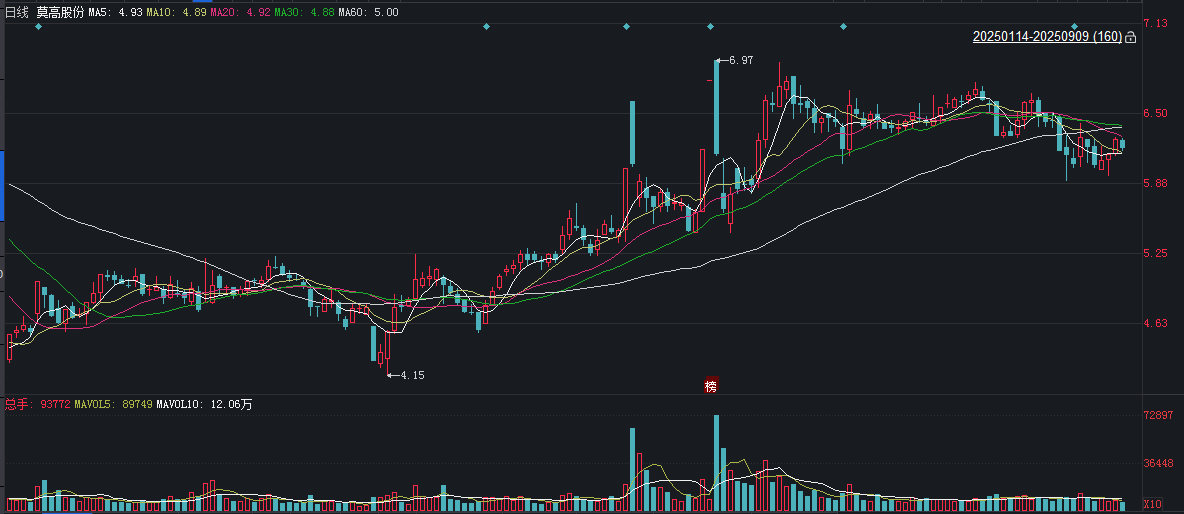This screenshot has width=1184, height=514.
Task: Click the MAVOL5 volume indicator label
Action: point(112,405)
